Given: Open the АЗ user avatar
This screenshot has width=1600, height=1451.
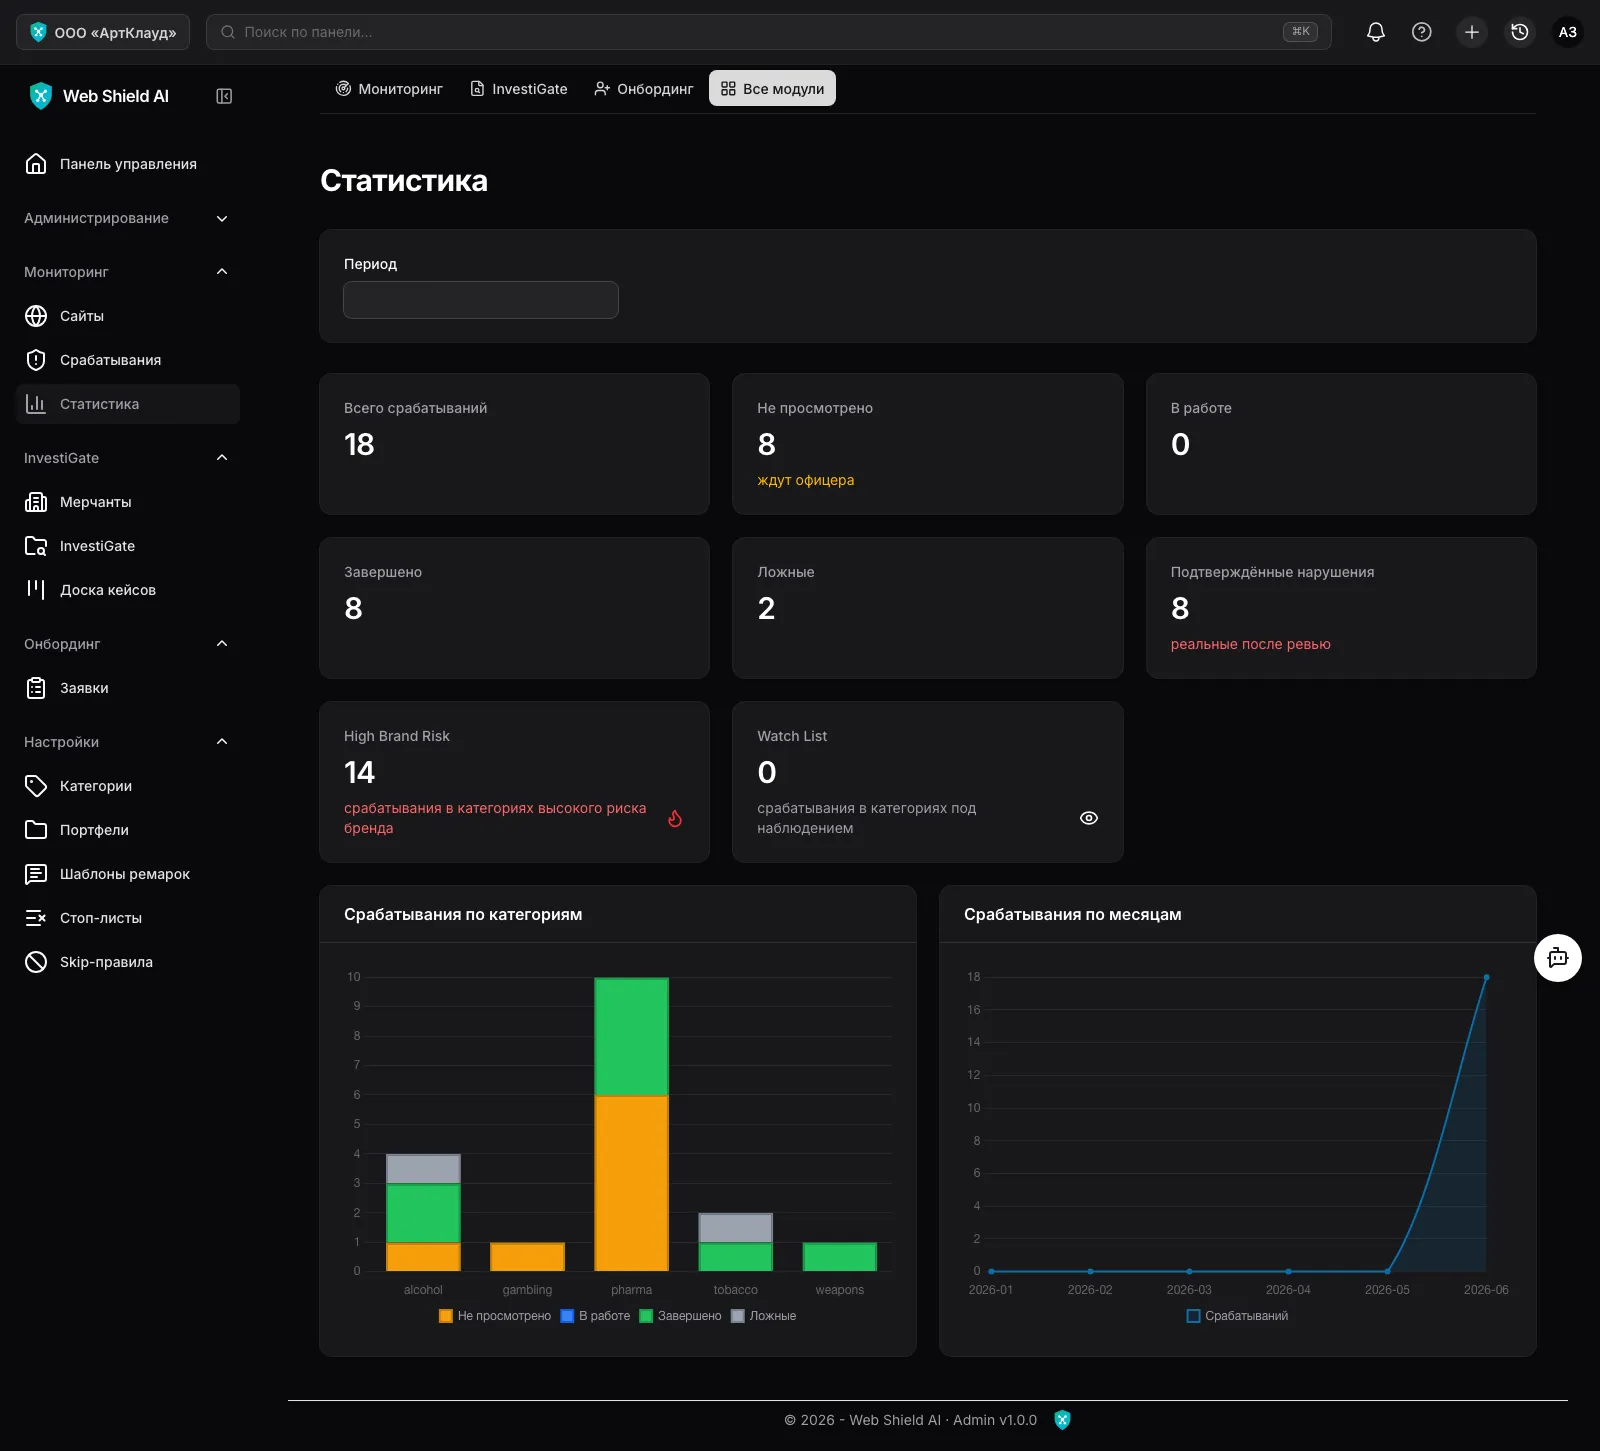Looking at the screenshot, I should 1568,32.
